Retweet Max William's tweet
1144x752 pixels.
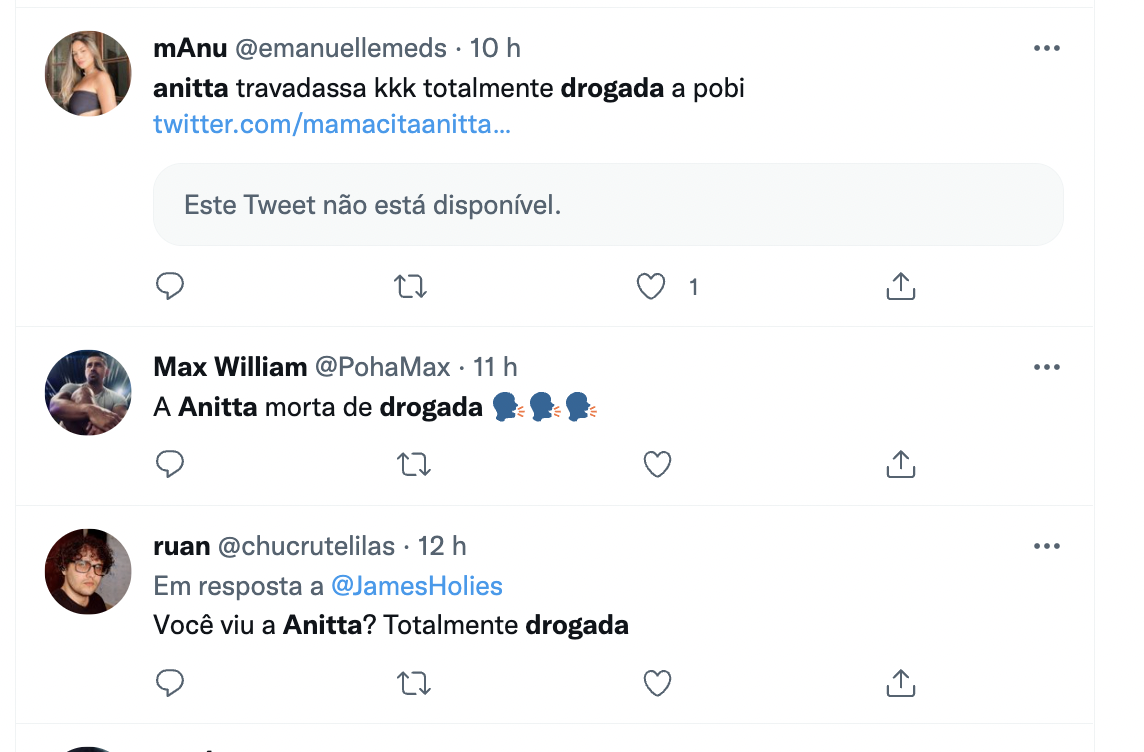(411, 464)
